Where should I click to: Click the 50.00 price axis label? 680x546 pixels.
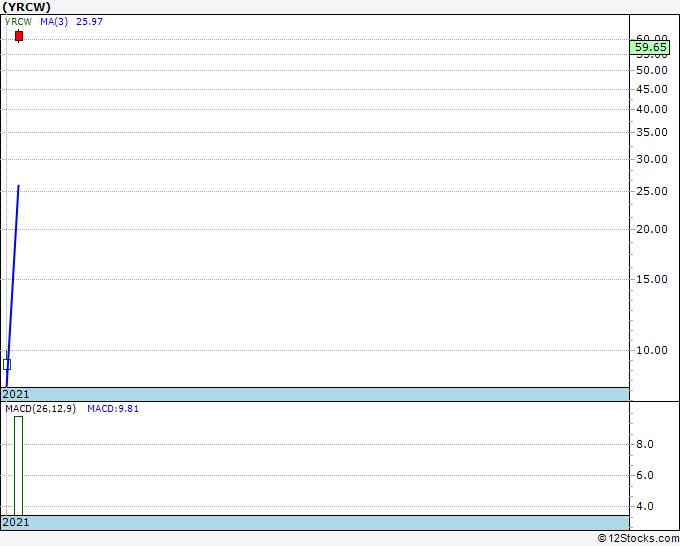coord(652,70)
